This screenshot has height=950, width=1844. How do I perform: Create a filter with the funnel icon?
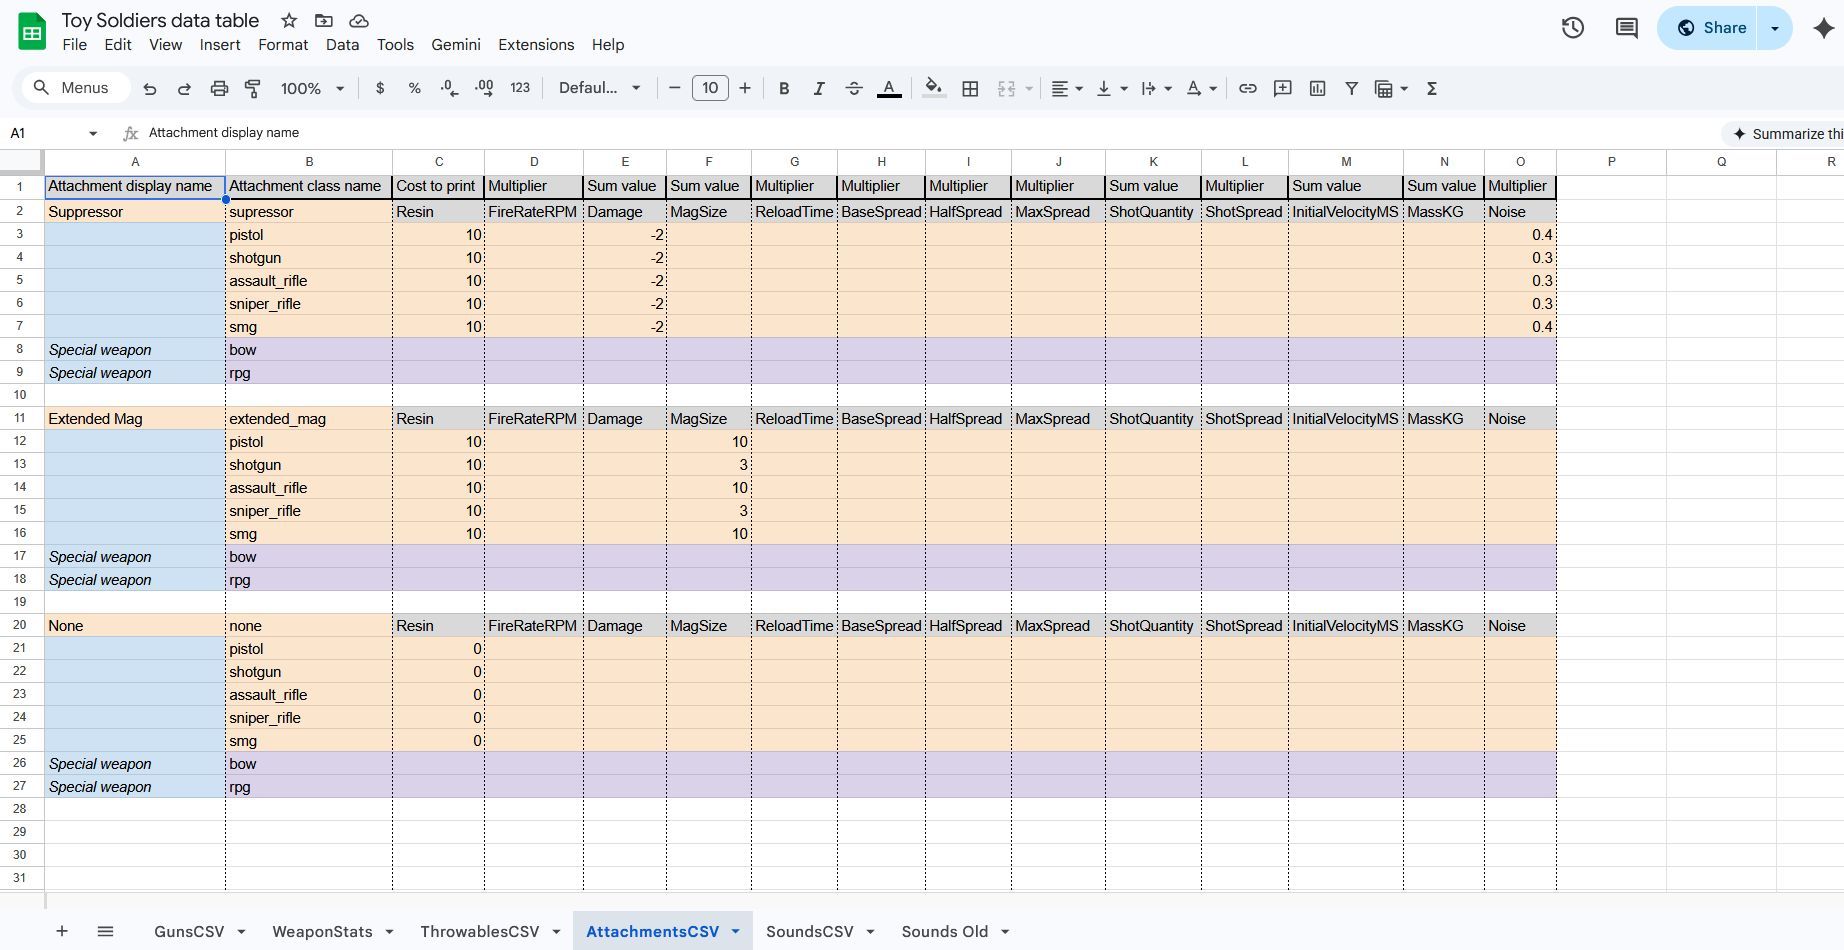click(1351, 88)
